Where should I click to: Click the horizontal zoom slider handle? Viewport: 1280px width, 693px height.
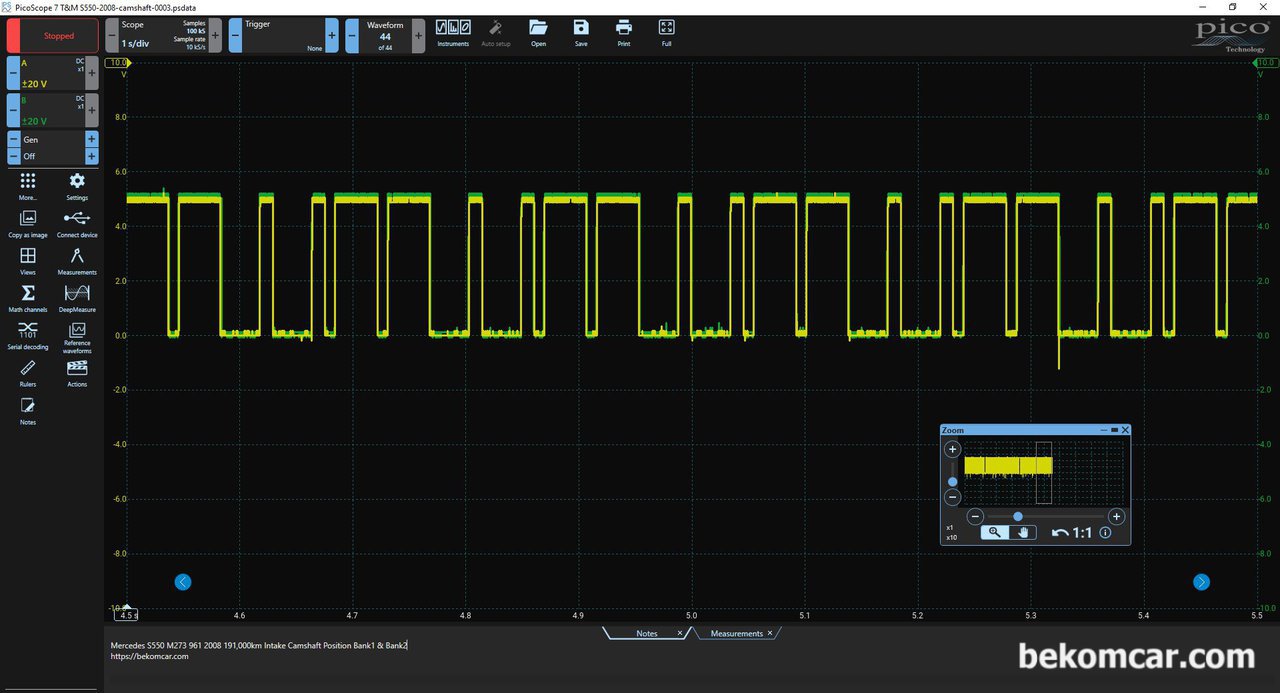pos(1018,516)
